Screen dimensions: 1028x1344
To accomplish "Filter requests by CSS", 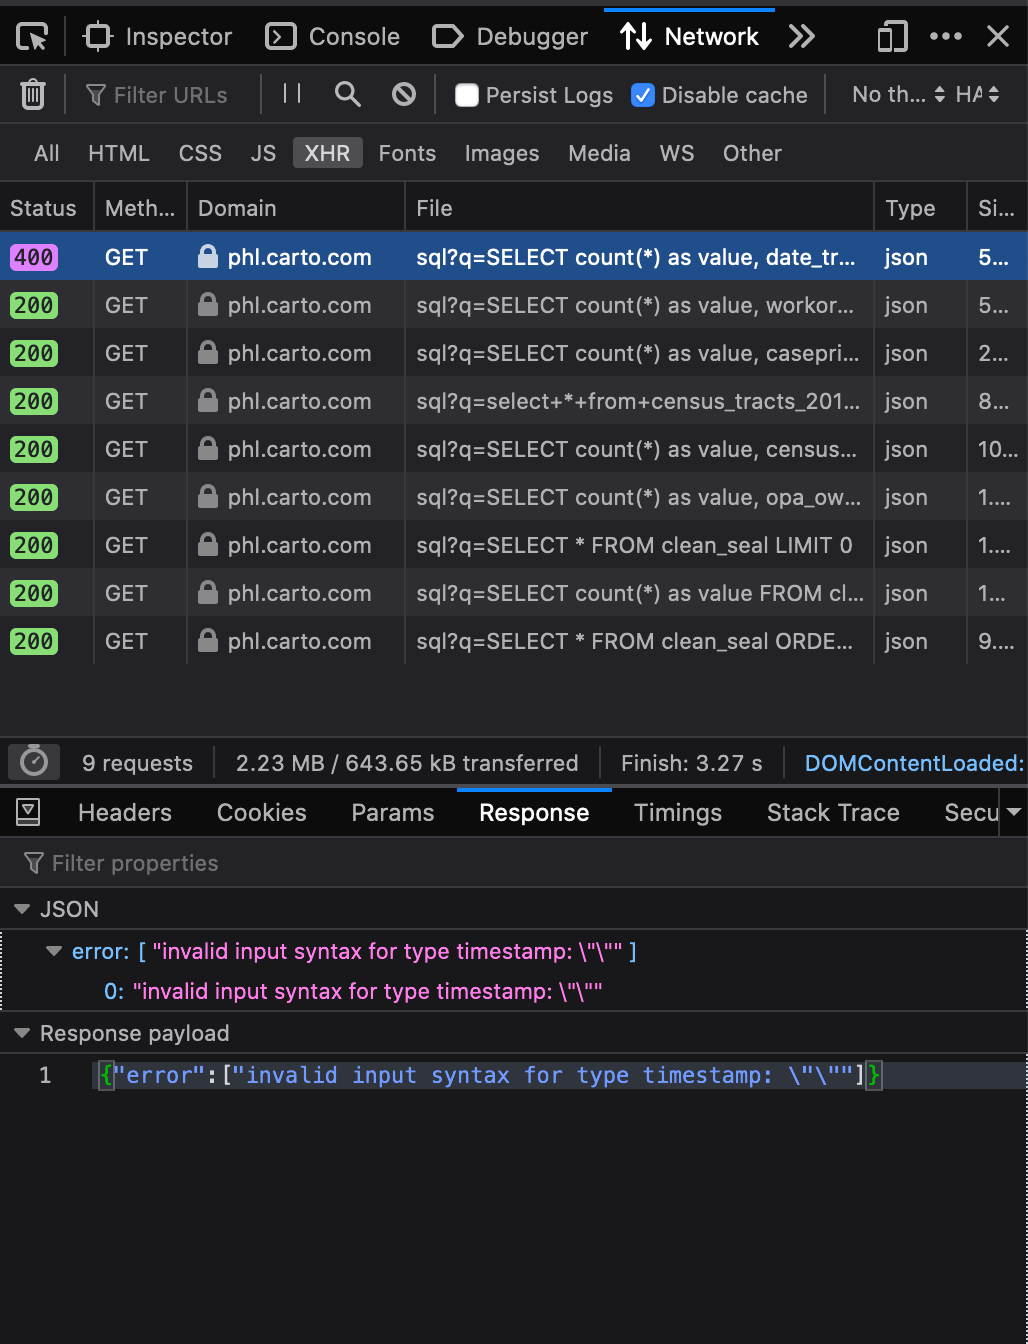I will (x=200, y=153).
